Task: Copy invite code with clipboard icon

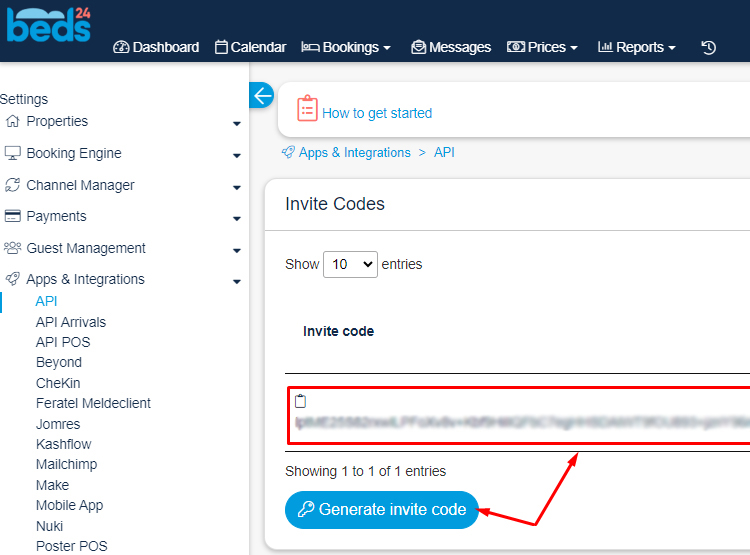Action: pos(300,401)
